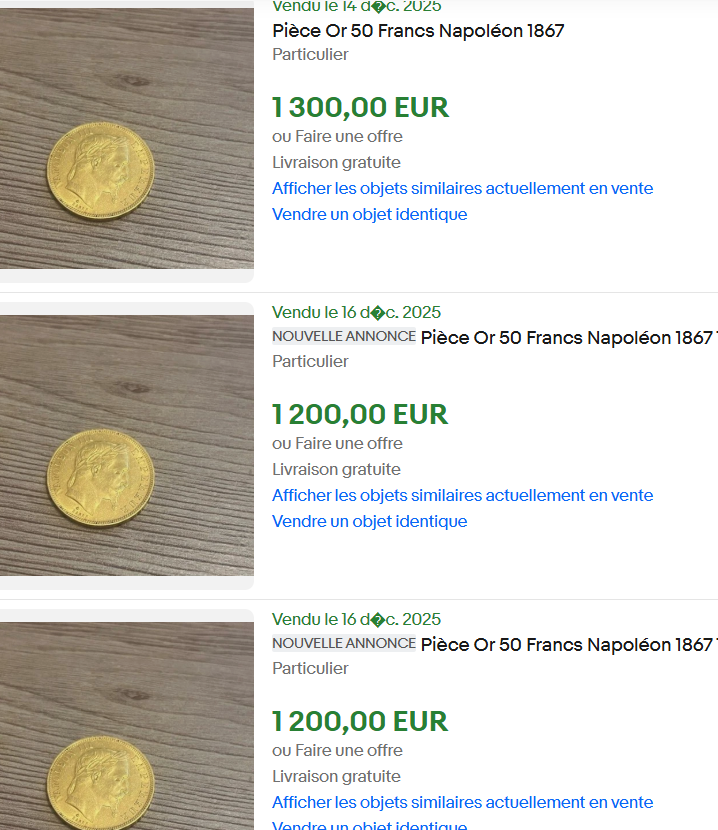The height and width of the screenshot is (830, 718).
Task: Click 'ou Faire une offre' in the second listing
Action: pos(337,443)
